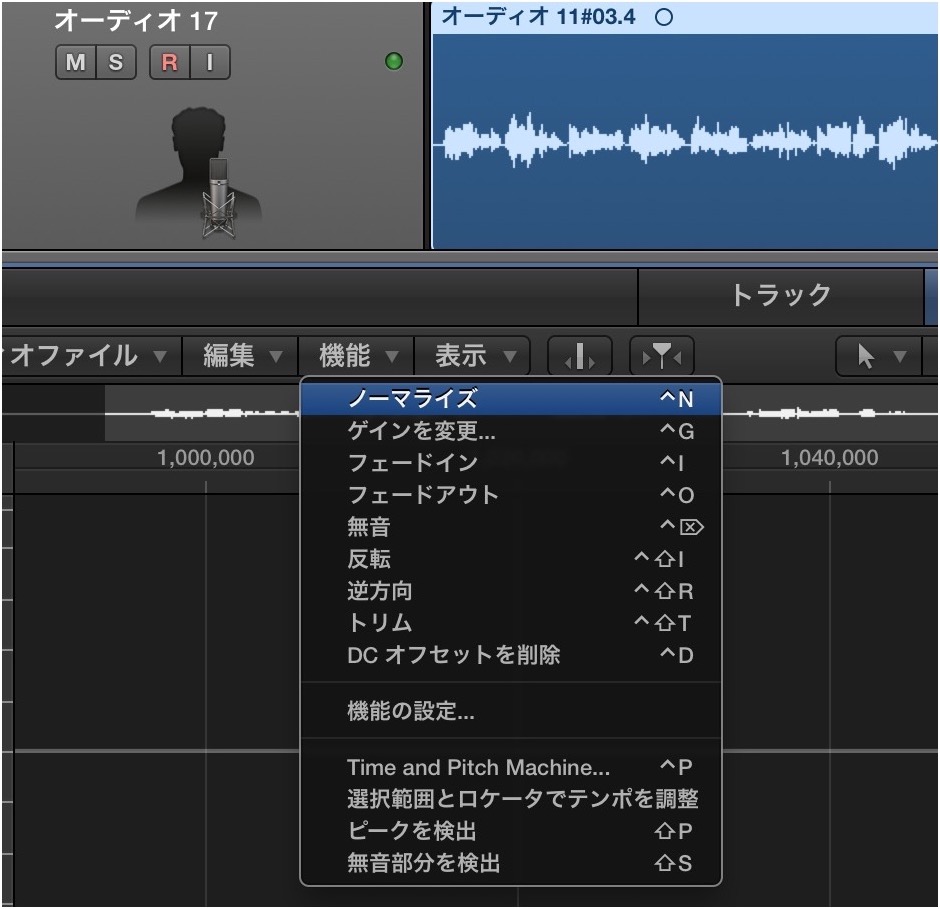Toggle record enable on オーディオ 17
Viewport: 940px width, 909px height.
point(170,62)
